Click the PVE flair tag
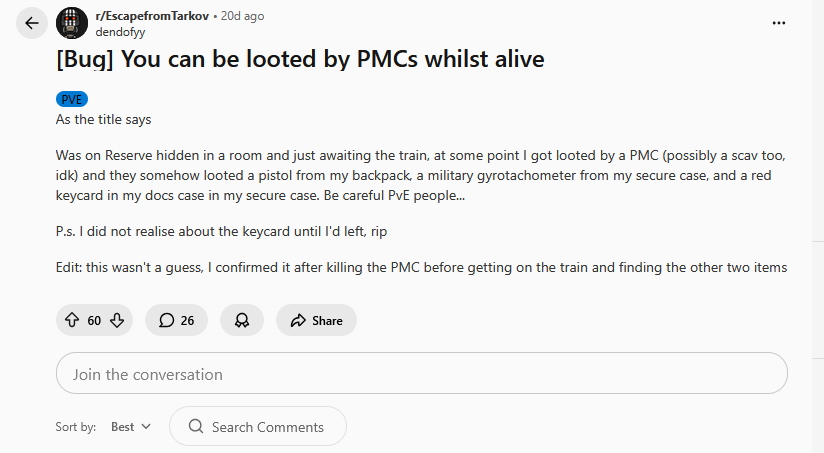Screen dimensions: 824x453 [x=72, y=99]
